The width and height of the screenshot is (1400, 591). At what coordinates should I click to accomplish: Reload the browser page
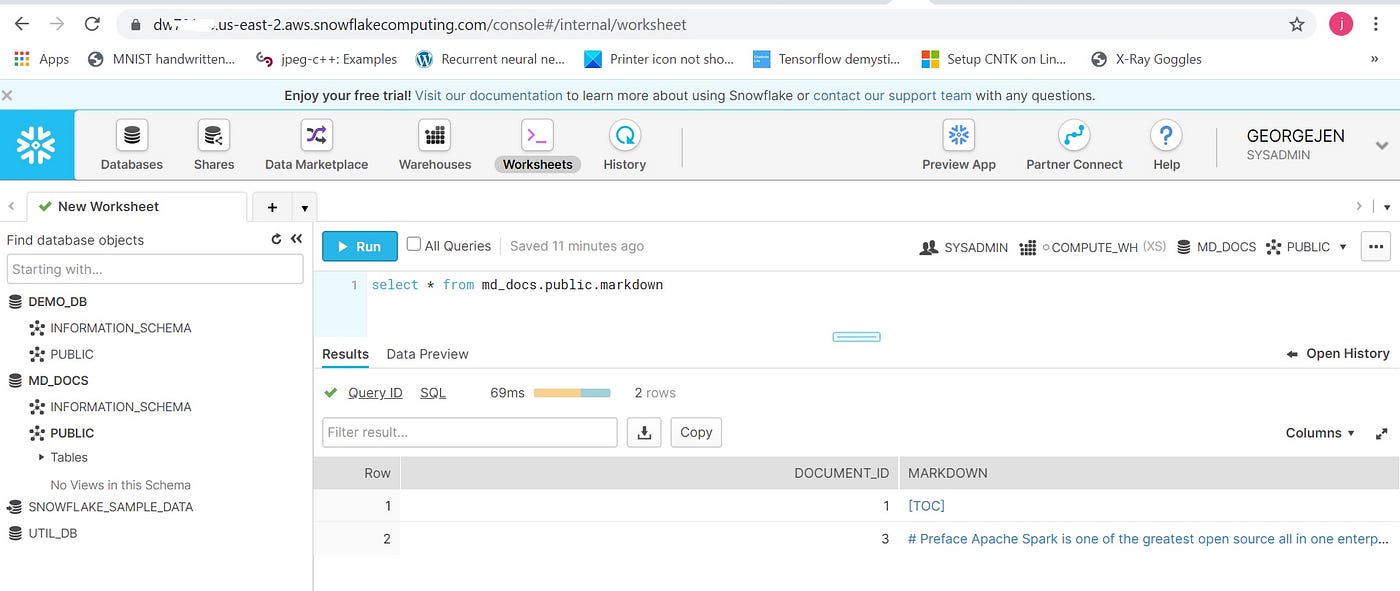[92, 24]
